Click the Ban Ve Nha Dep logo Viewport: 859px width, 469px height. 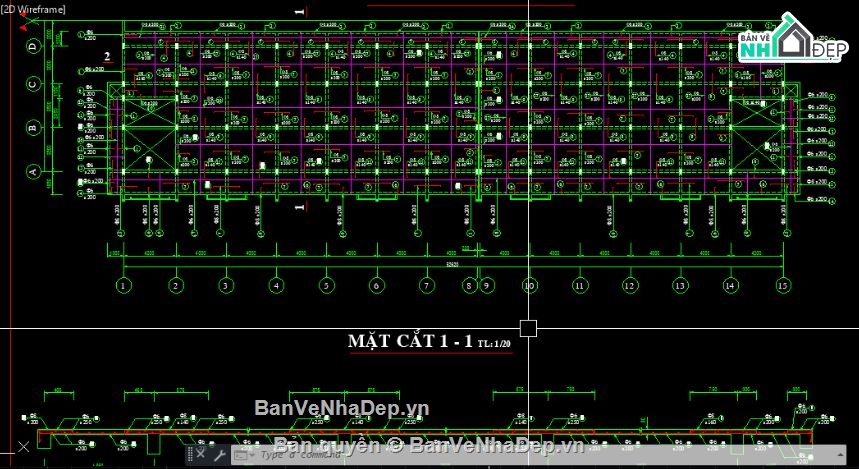pyautogui.click(x=785, y=42)
